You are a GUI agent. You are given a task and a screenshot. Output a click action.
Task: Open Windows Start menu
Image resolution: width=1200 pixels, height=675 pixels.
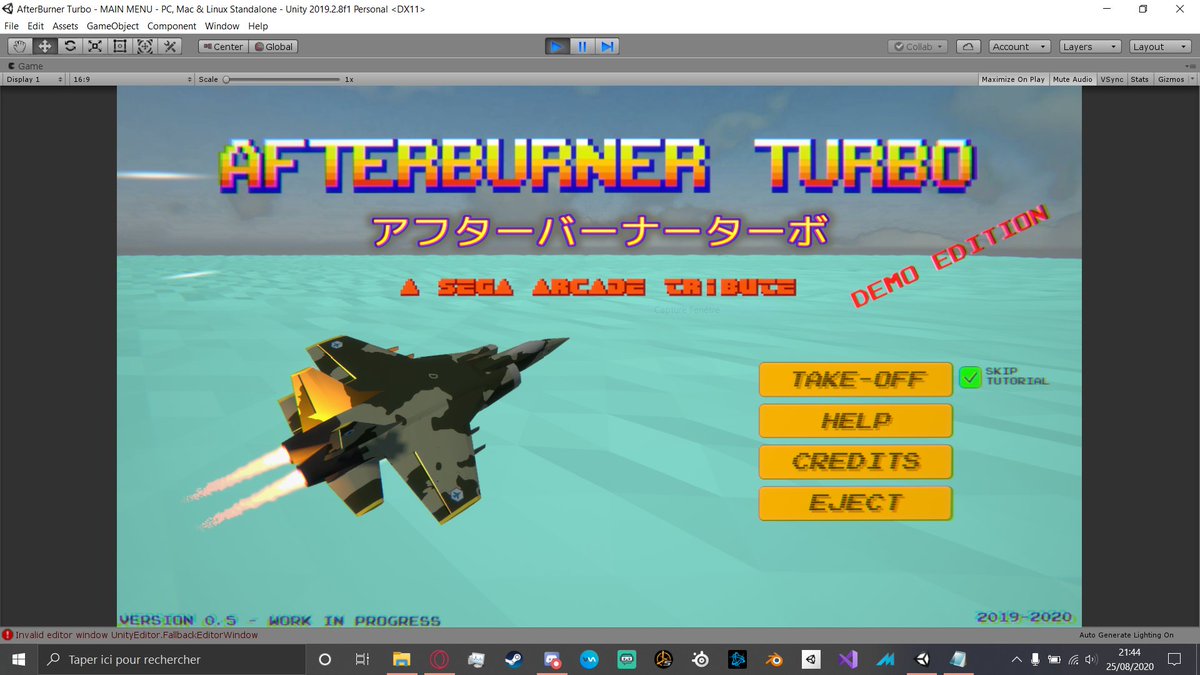(19, 659)
